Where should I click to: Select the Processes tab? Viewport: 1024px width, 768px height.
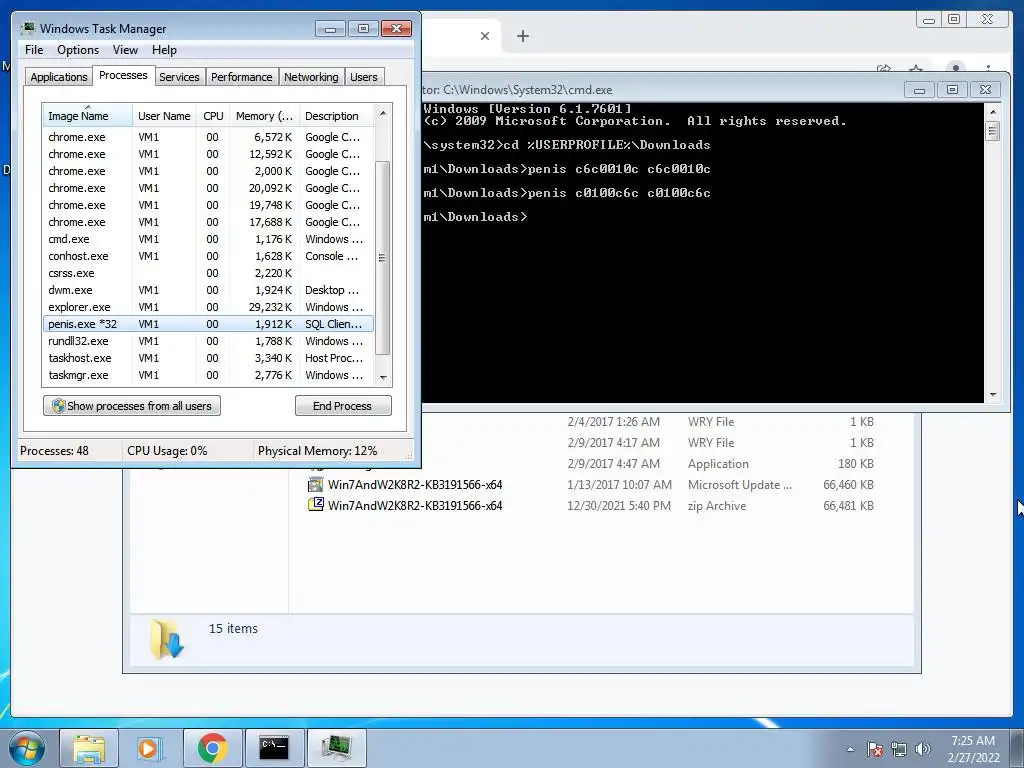click(x=123, y=75)
